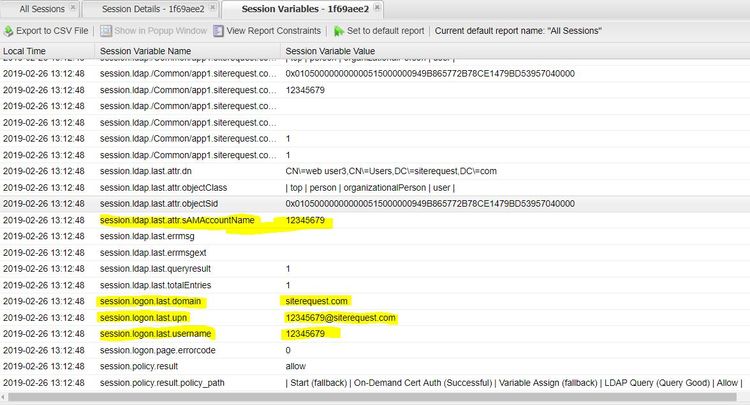Select the session.ldap.last.attr.dn variable name
This screenshot has width=750, height=405.
pyautogui.click(x=145, y=171)
